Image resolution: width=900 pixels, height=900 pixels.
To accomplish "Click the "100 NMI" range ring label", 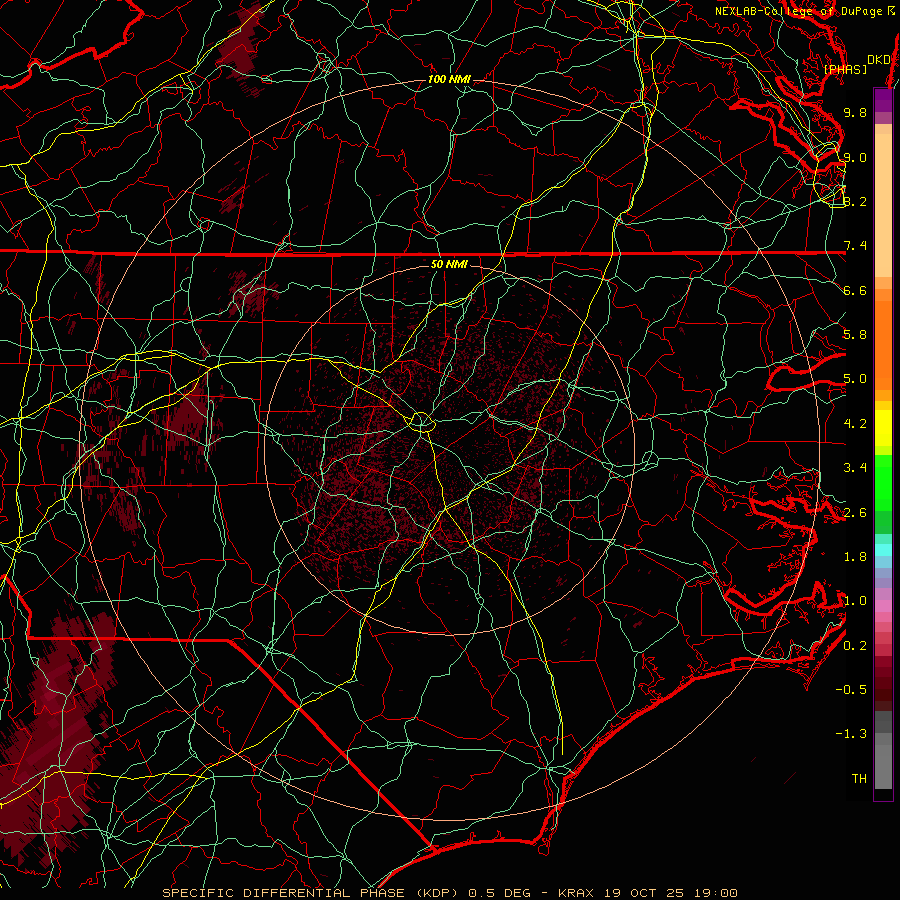I will (x=449, y=79).
